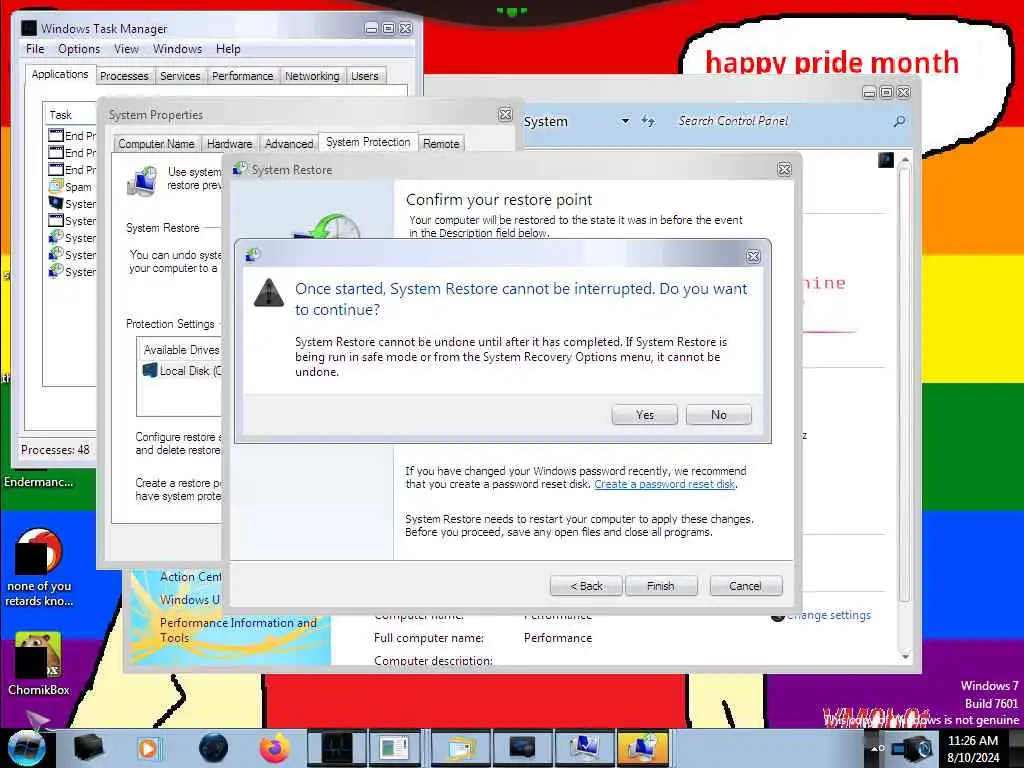Open Create a password reset disk link
Screen dimensions: 1024x768
[665, 484]
